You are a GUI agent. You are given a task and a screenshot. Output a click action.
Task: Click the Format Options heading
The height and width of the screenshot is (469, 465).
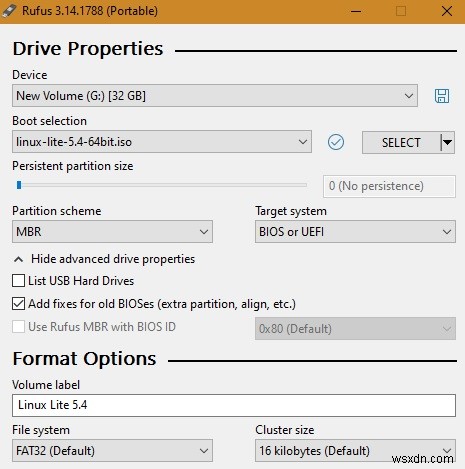point(84,359)
